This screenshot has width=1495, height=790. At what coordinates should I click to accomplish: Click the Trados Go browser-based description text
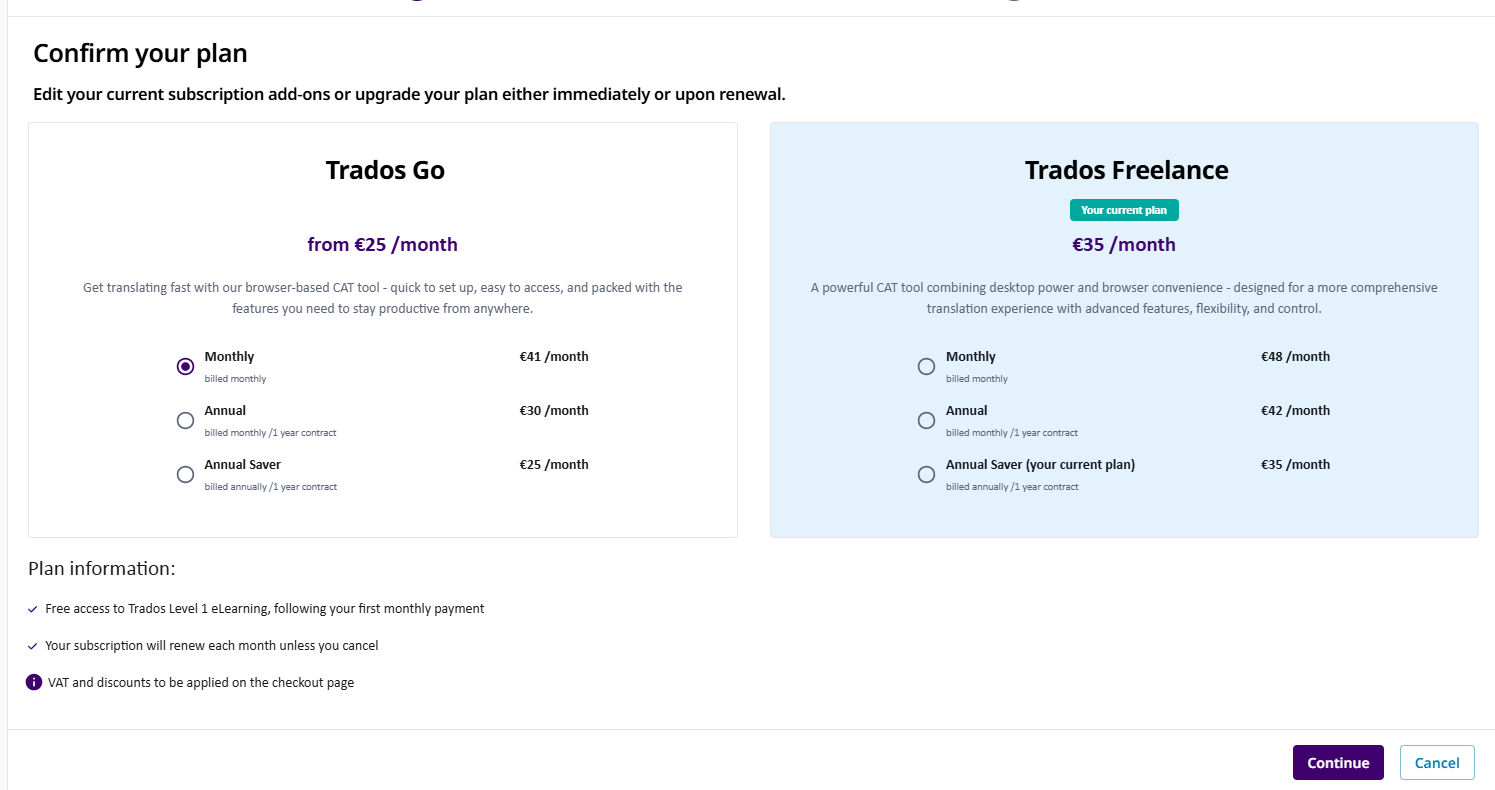(382, 298)
